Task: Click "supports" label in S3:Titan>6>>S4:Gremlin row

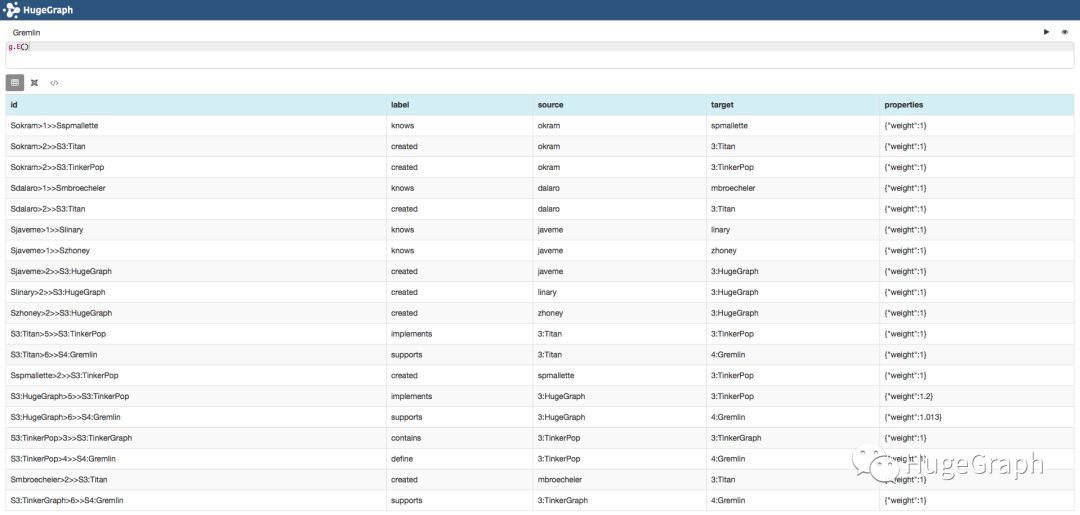Action: (406, 355)
